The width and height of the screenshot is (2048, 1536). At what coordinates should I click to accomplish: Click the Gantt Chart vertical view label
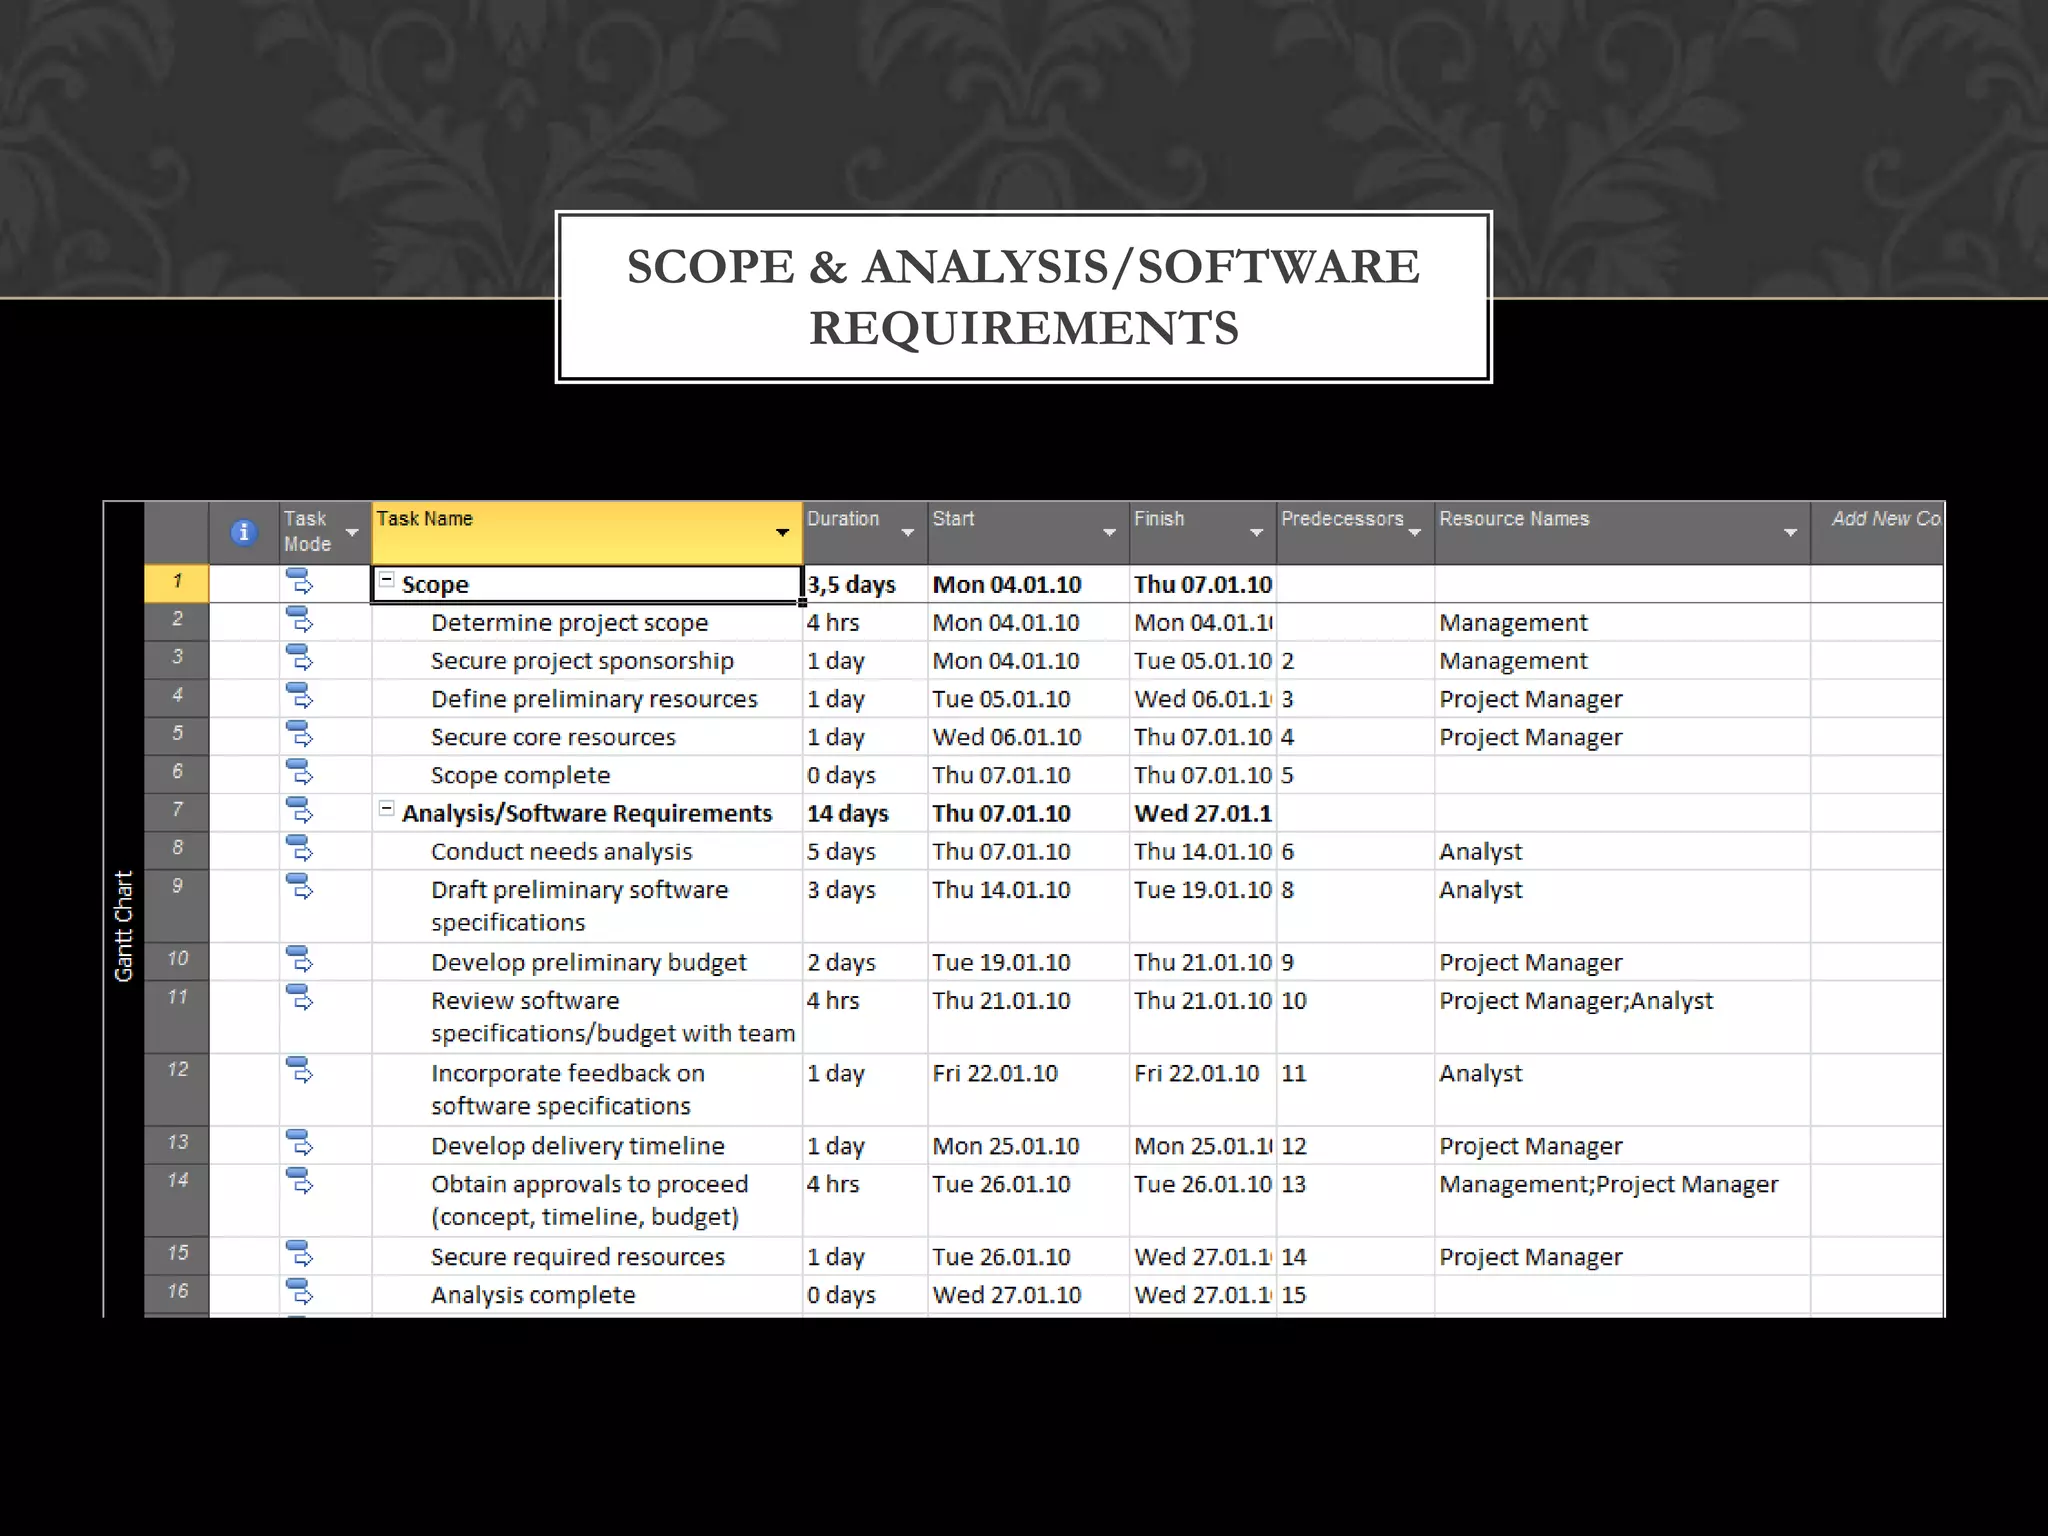pyautogui.click(x=123, y=926)
